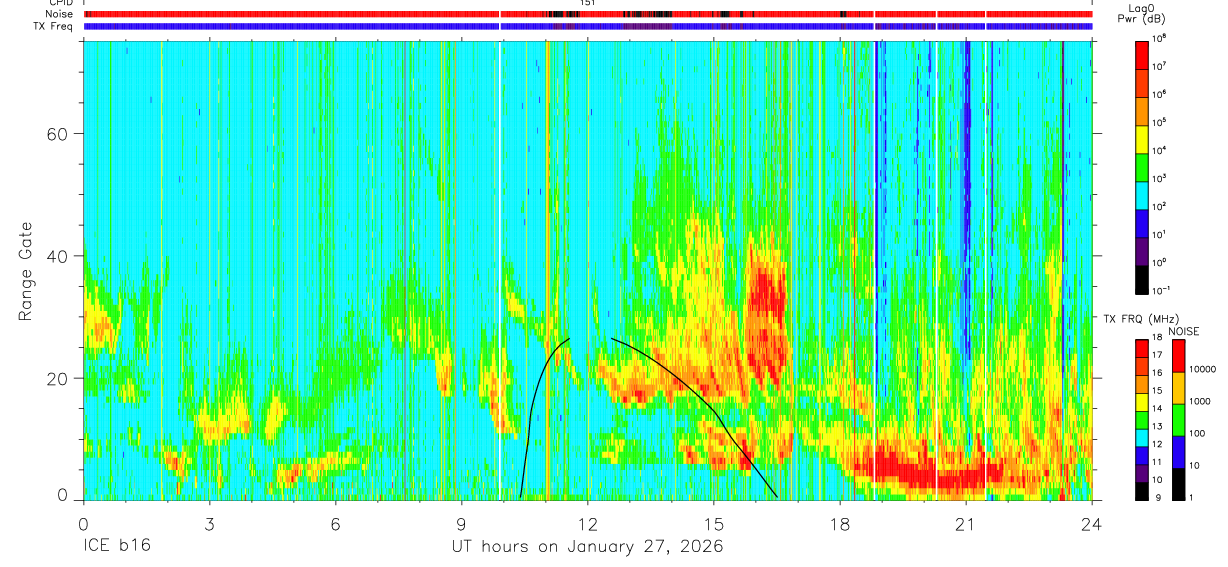Screen dimensions: 1228x567
Task: Click the 'TX Freq' row label at top left
Action: click(53, 26)
